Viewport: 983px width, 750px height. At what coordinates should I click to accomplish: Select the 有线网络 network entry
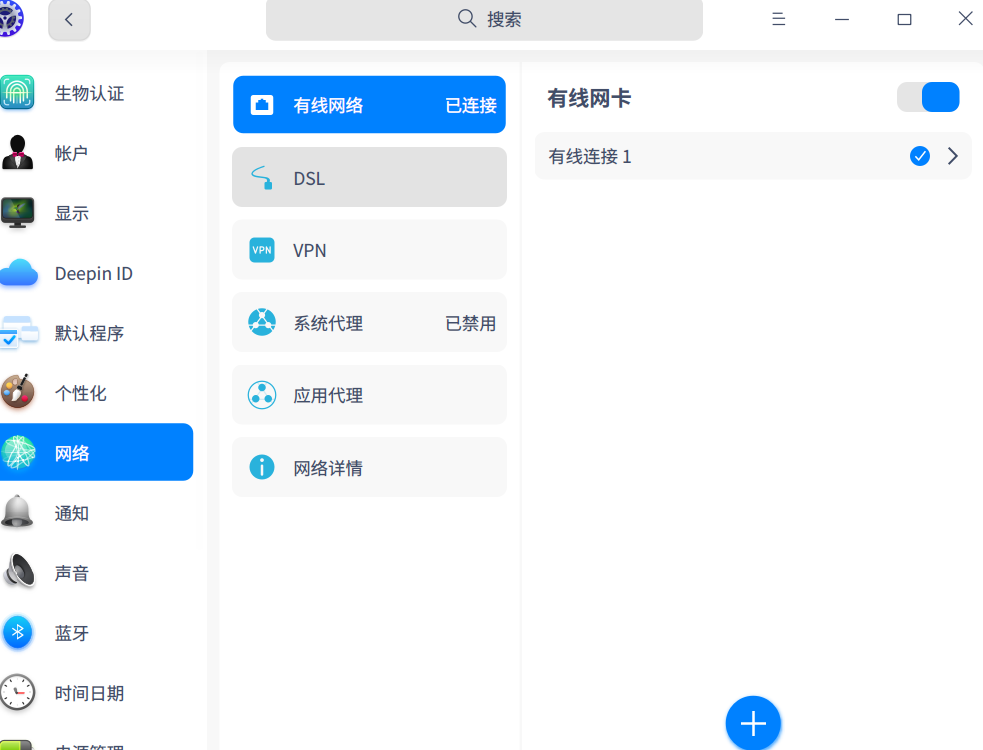[x=369, y=105]
